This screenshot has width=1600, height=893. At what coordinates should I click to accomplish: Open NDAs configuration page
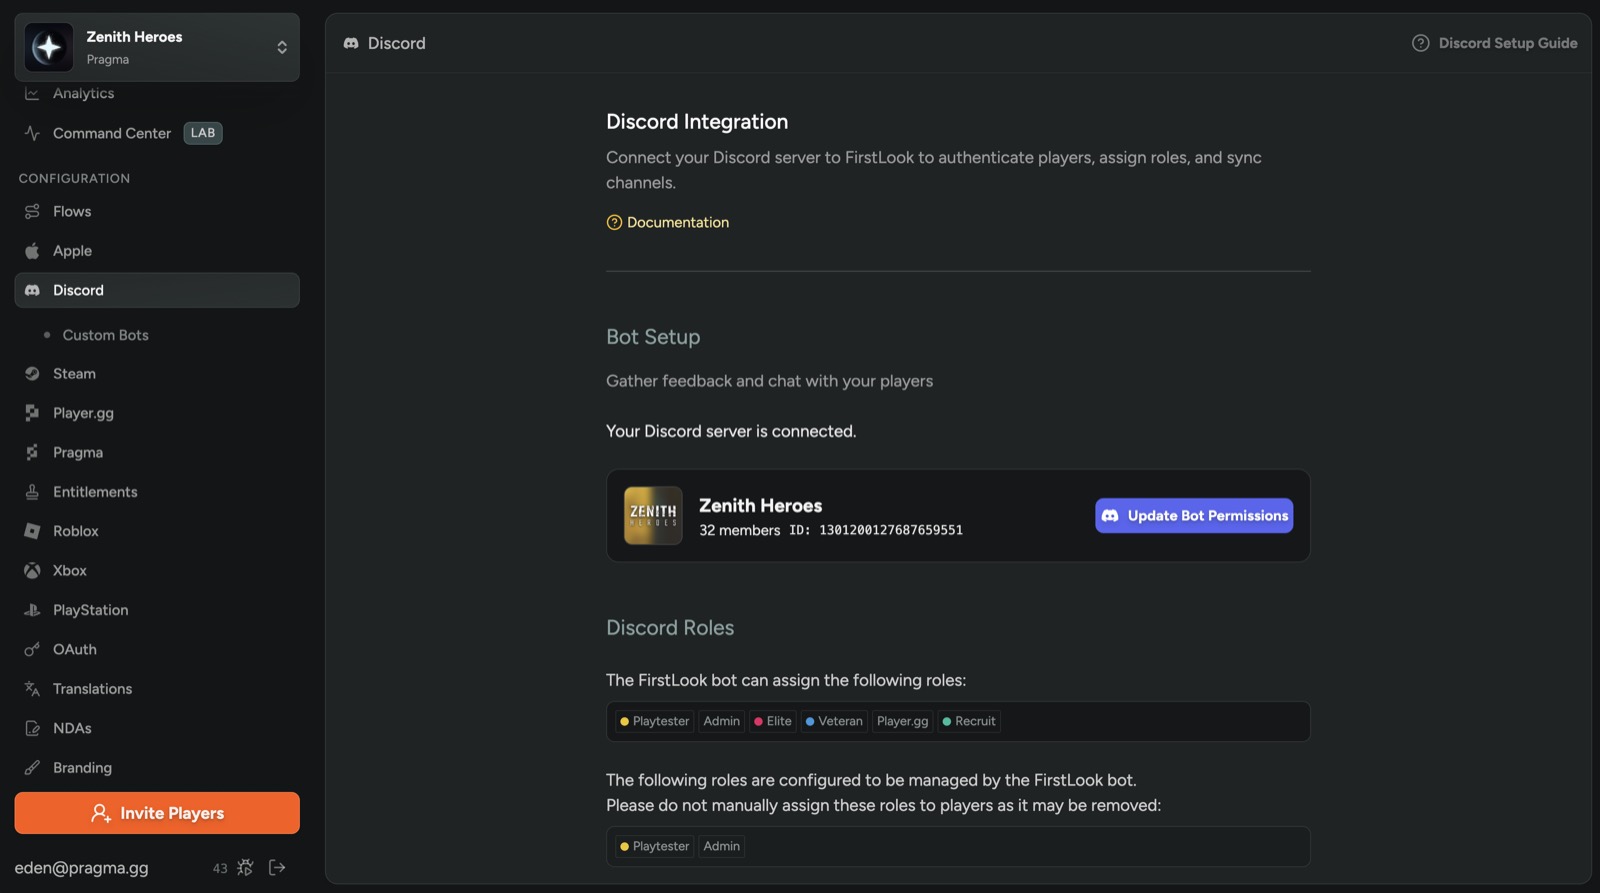tap(72, 728)
